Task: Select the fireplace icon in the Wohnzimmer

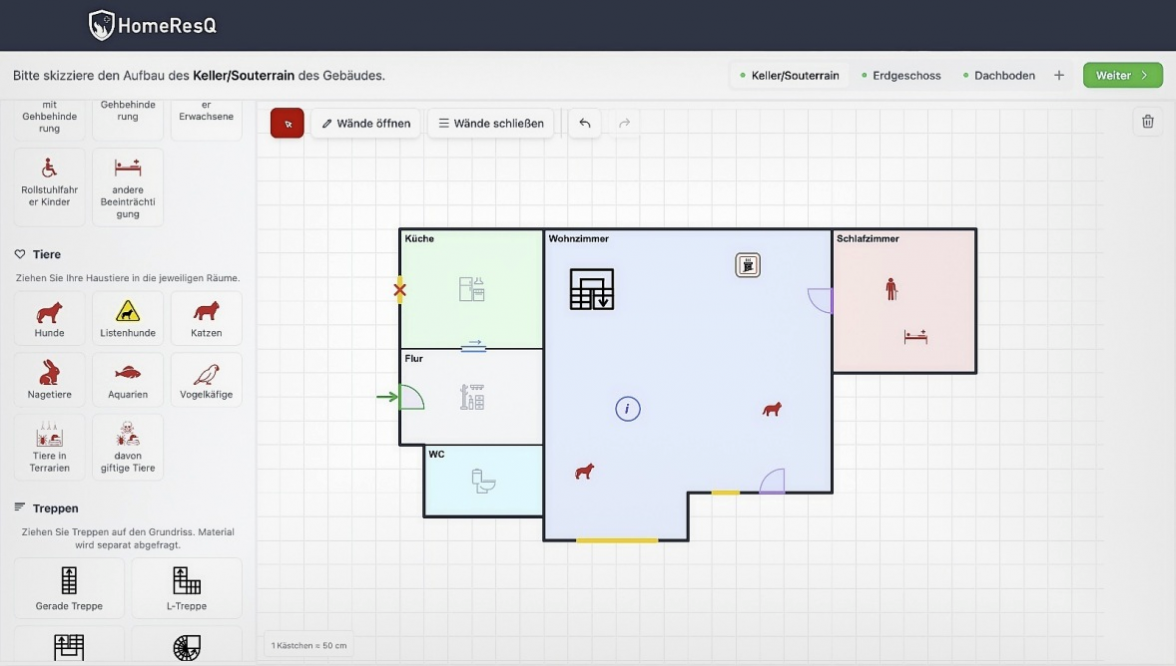Action: (748, 265)
